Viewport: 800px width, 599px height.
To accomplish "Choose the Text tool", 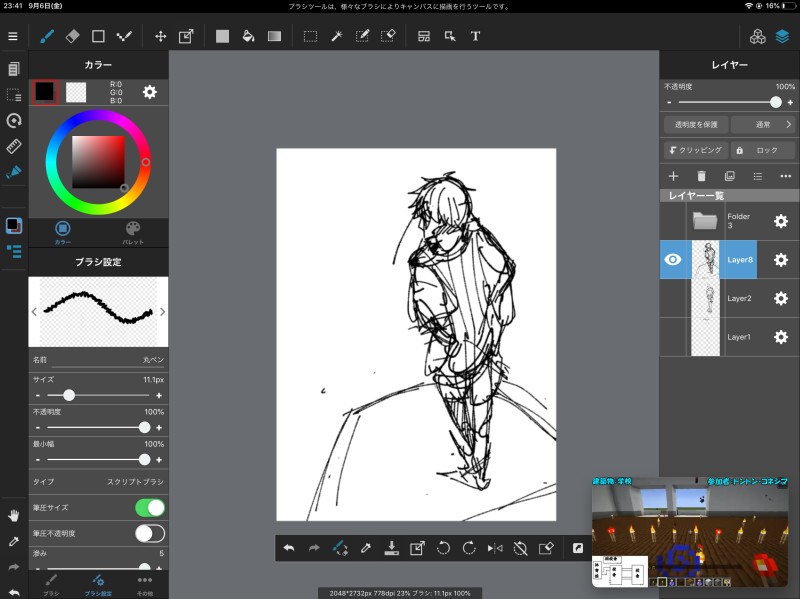I will [x=475, y=36].
